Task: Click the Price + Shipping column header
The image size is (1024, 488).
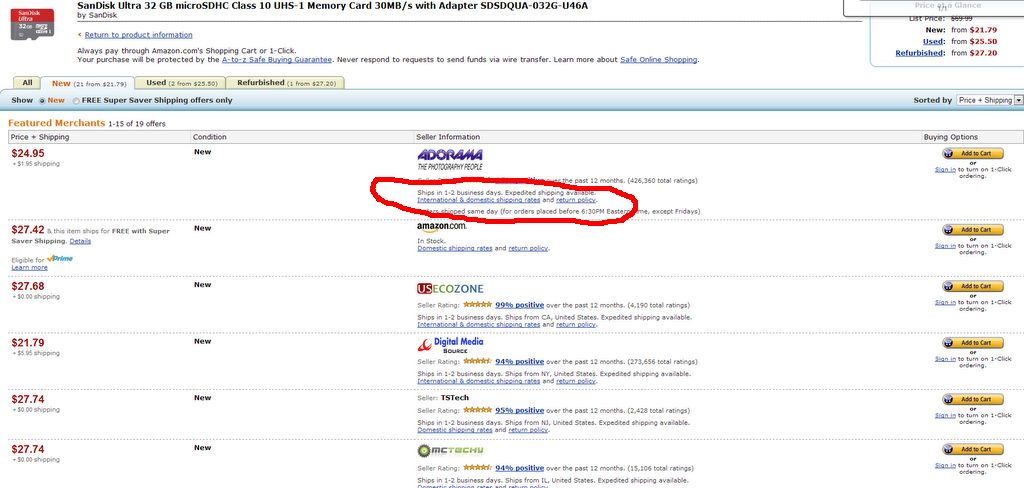Action: point(40,137)
